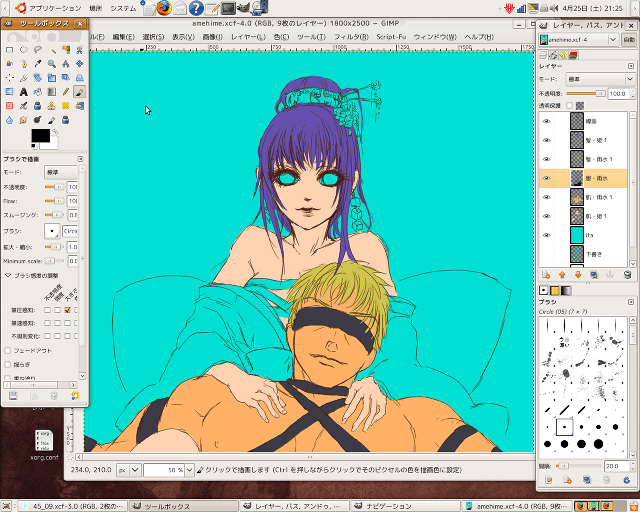Open the フィルタ(R) menu

pyautogui.click(x=351, y=37)
